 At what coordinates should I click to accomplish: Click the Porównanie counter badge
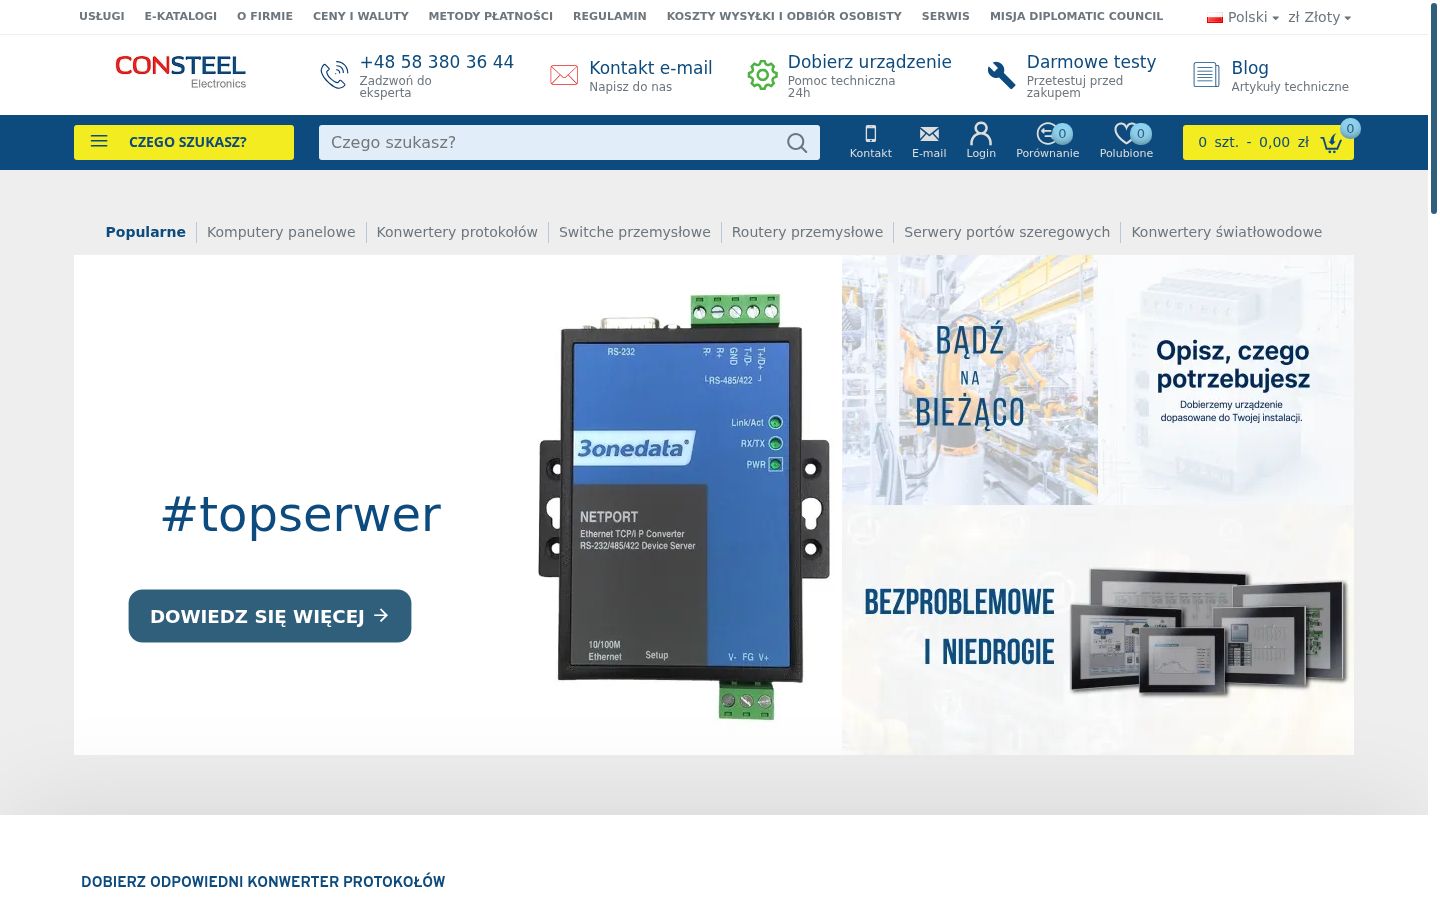(1062, 134)
